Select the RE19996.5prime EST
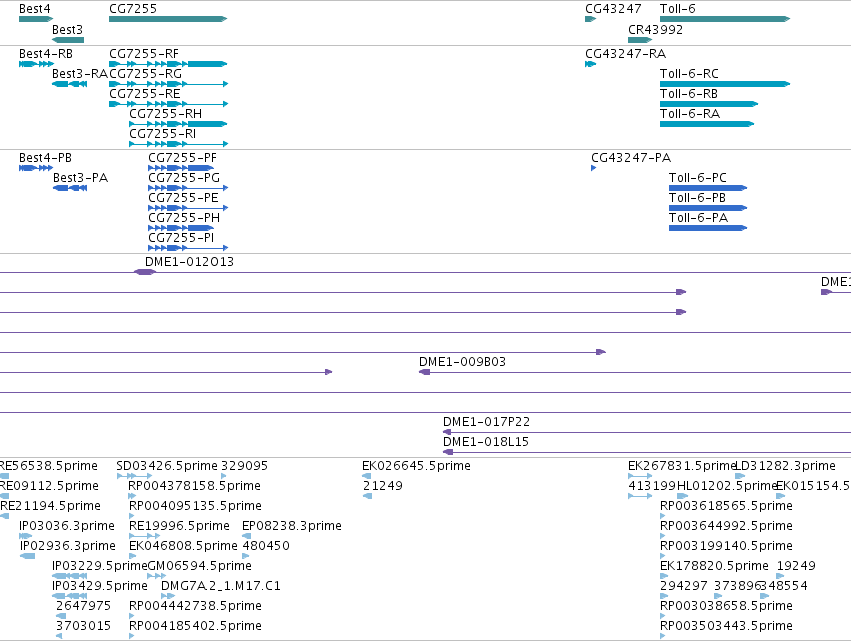Viewport: 851px width, 641px height. (144, 537)
